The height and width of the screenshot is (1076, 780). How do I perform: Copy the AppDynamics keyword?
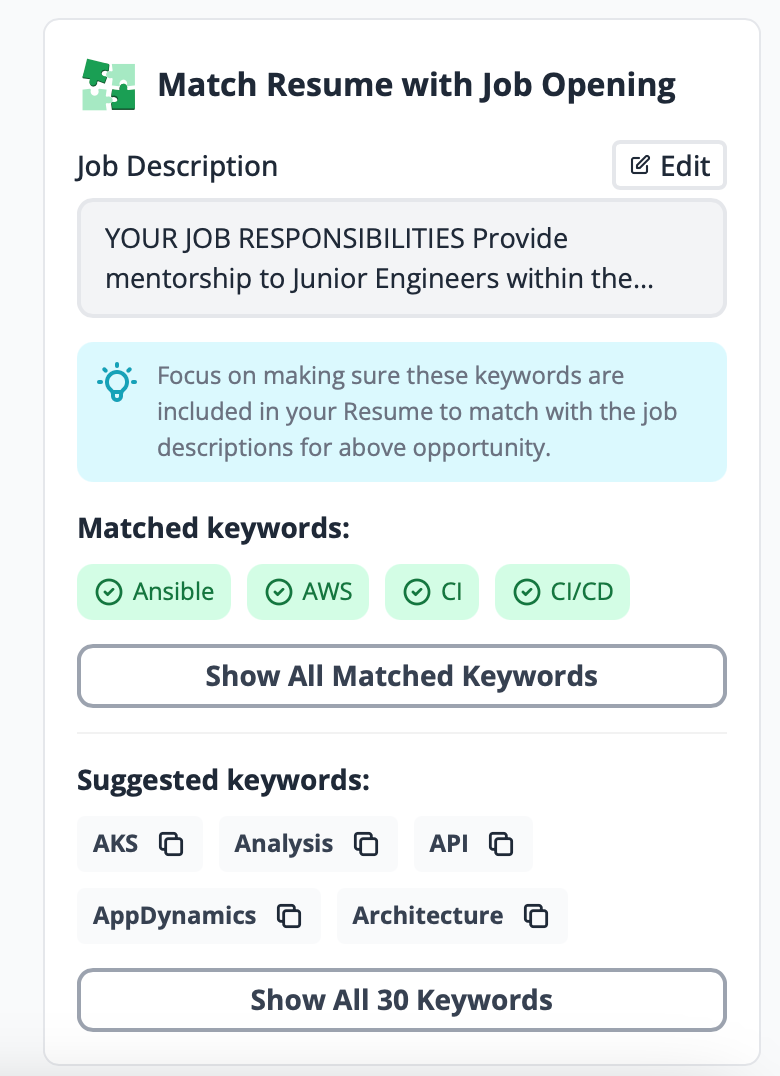point(289,916)
